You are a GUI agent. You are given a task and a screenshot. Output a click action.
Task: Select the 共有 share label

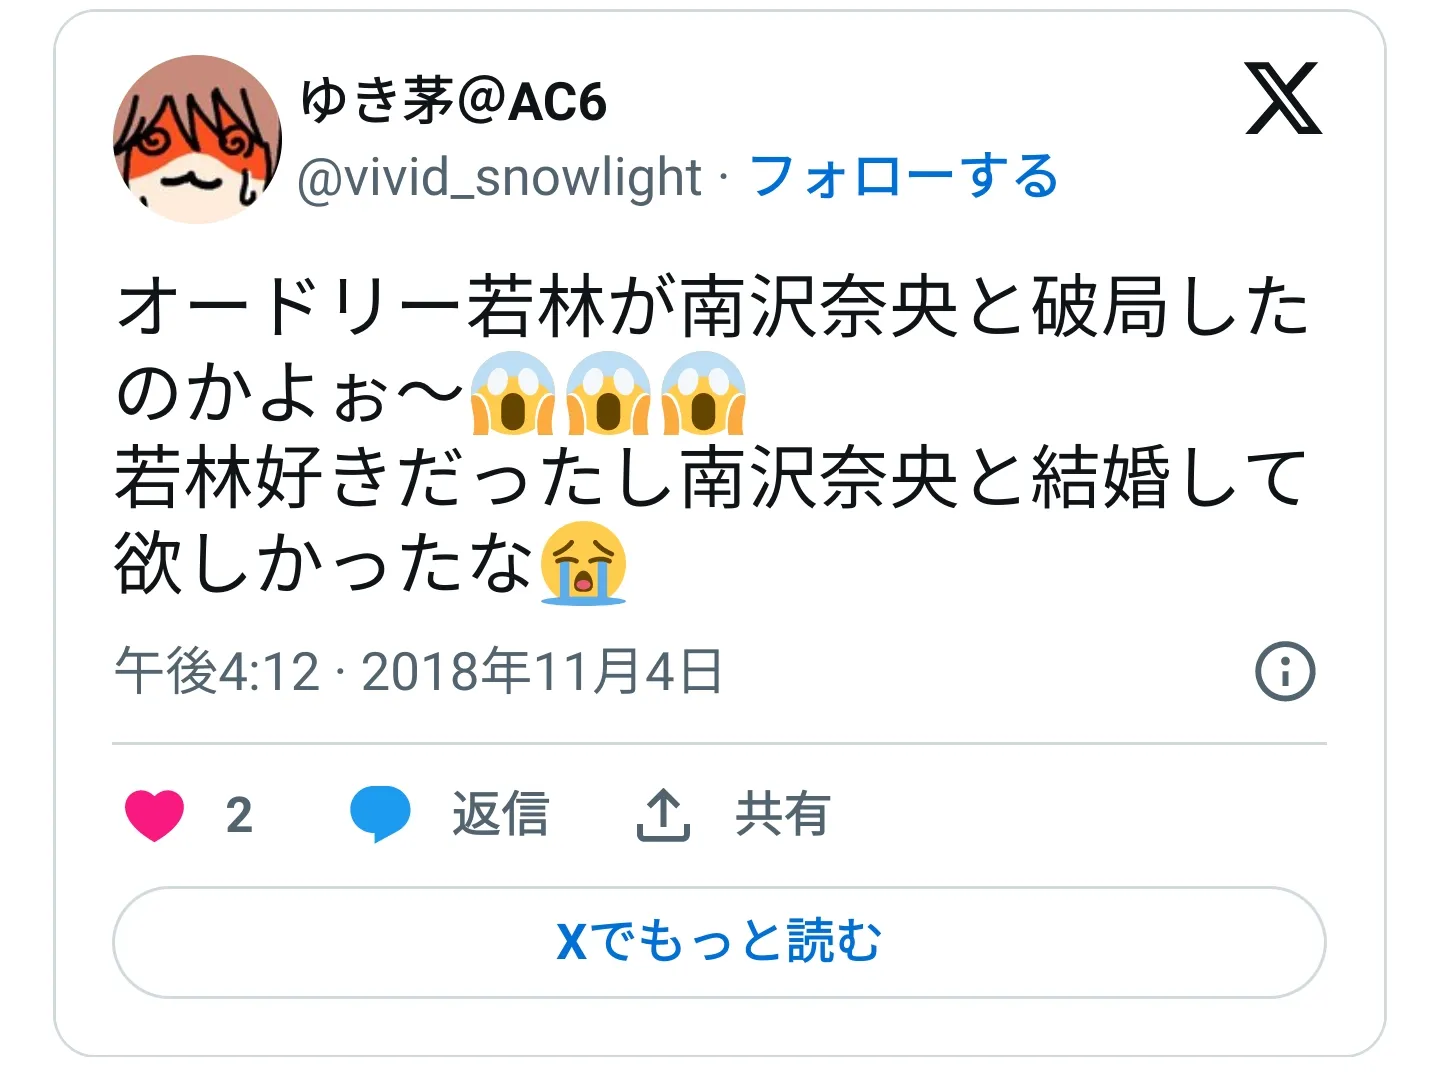783,814
